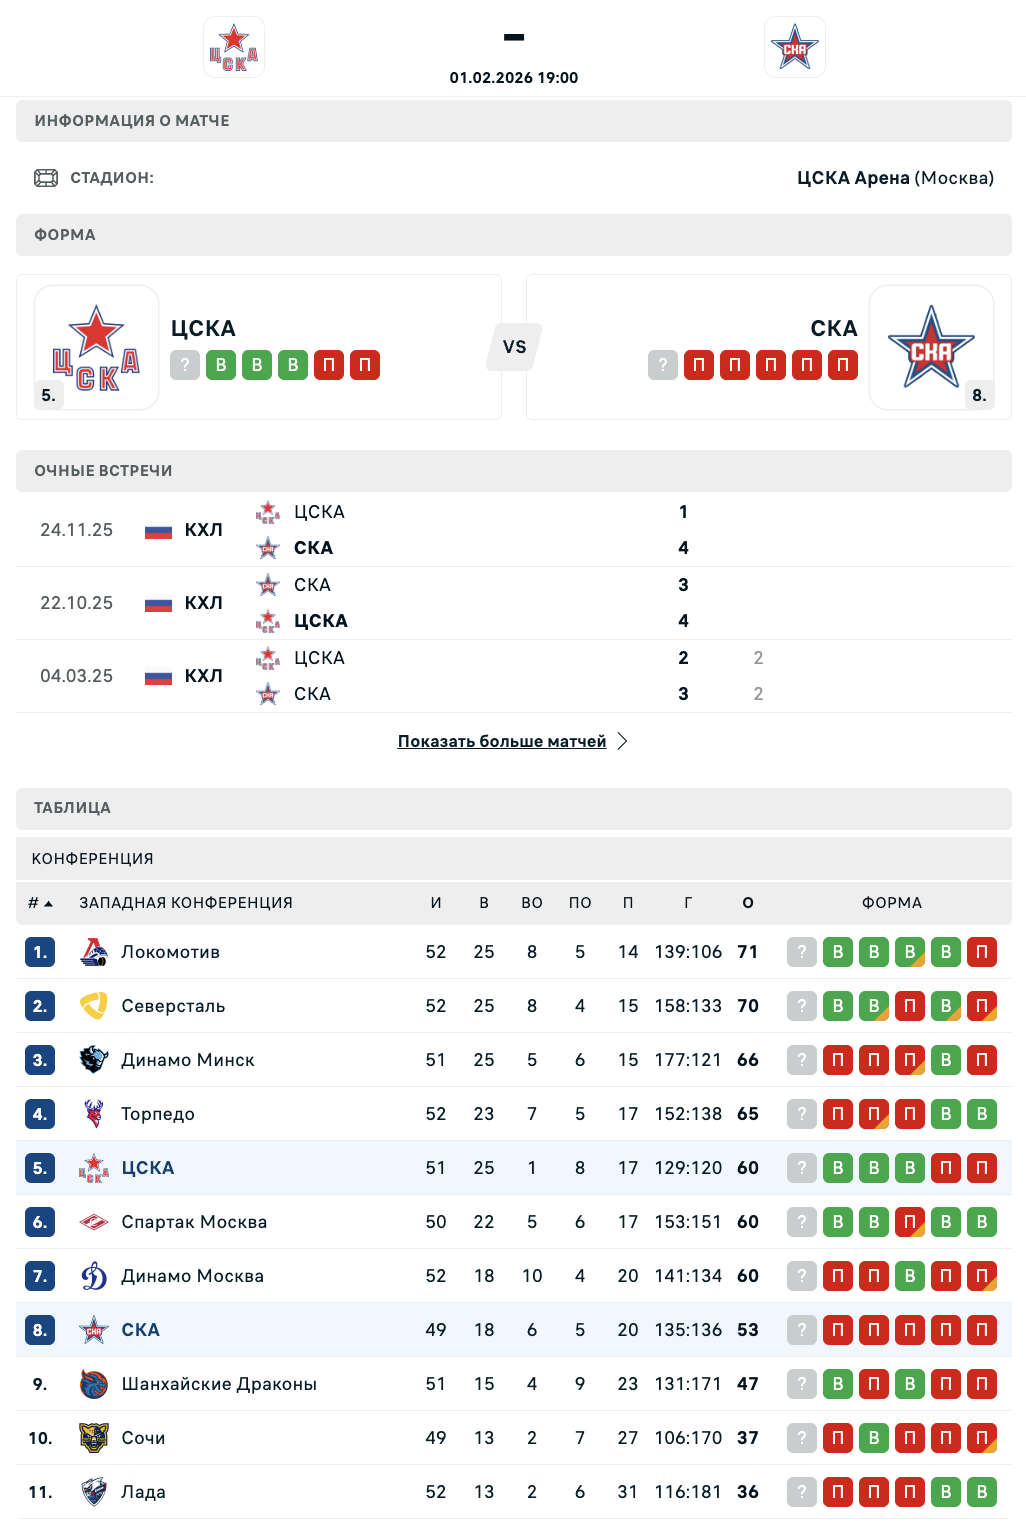Screen dimensions: 1026x1522
Task: Click the CSKA logo in the match header
Action: pyautogui.click(x=234, y=48)
